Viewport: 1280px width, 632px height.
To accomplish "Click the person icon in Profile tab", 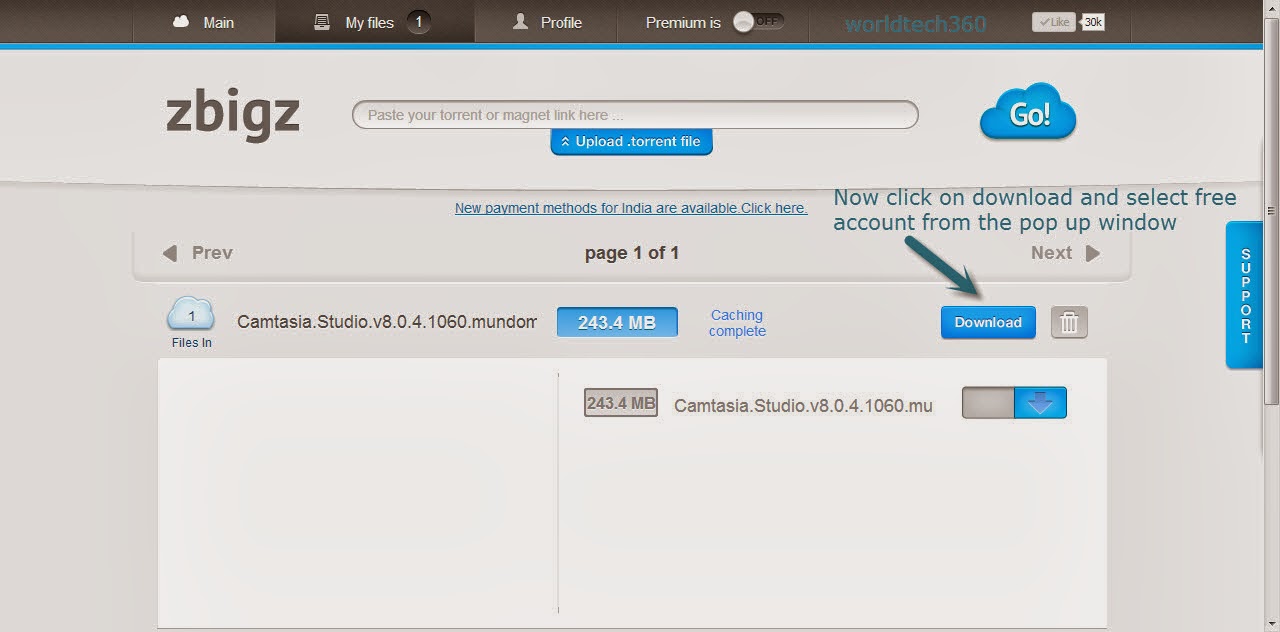I will point(520,21).
